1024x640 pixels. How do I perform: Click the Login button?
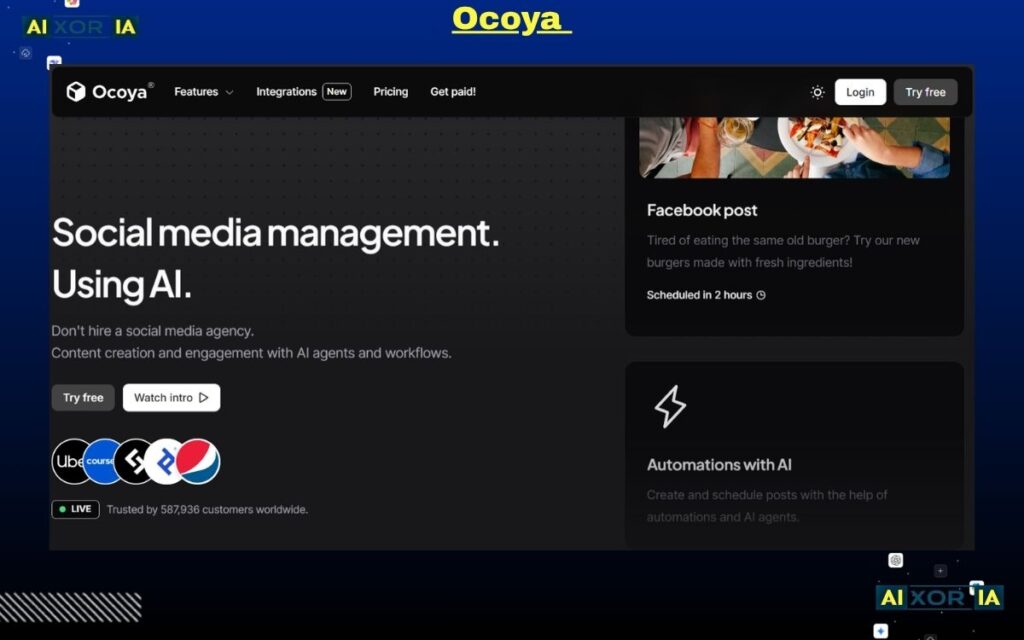click(860, 91)
